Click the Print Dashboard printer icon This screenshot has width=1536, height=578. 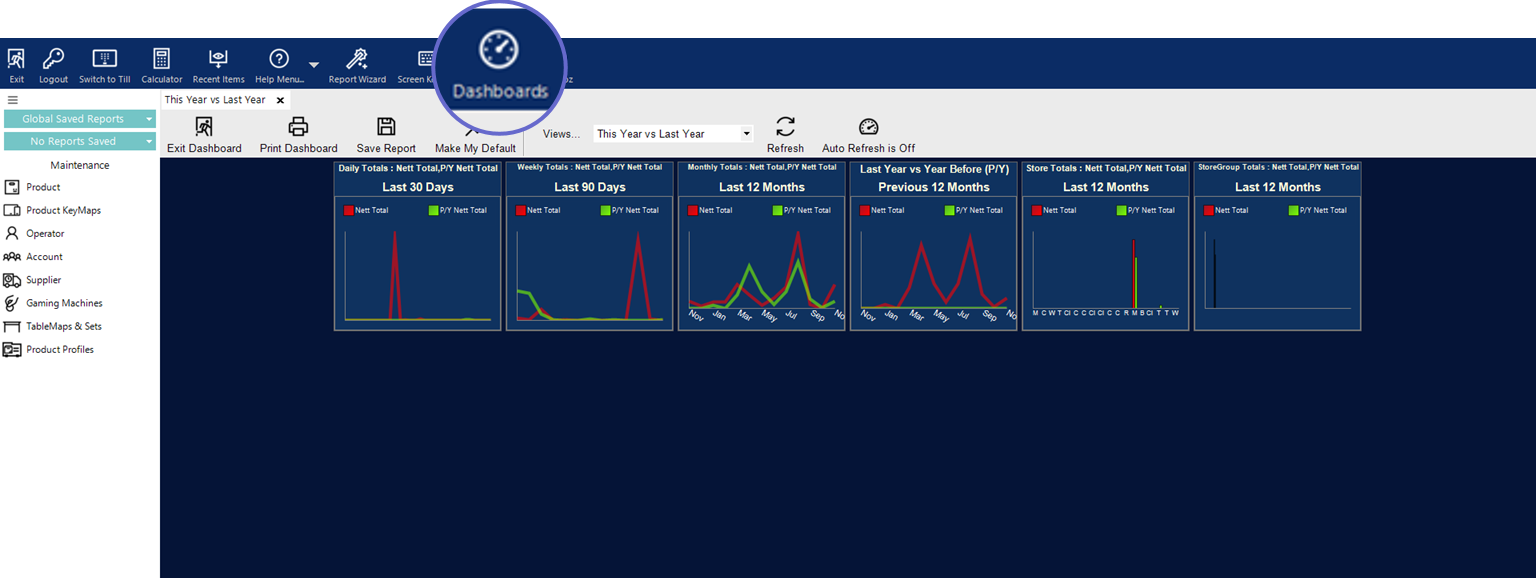[x=298, y=127]
